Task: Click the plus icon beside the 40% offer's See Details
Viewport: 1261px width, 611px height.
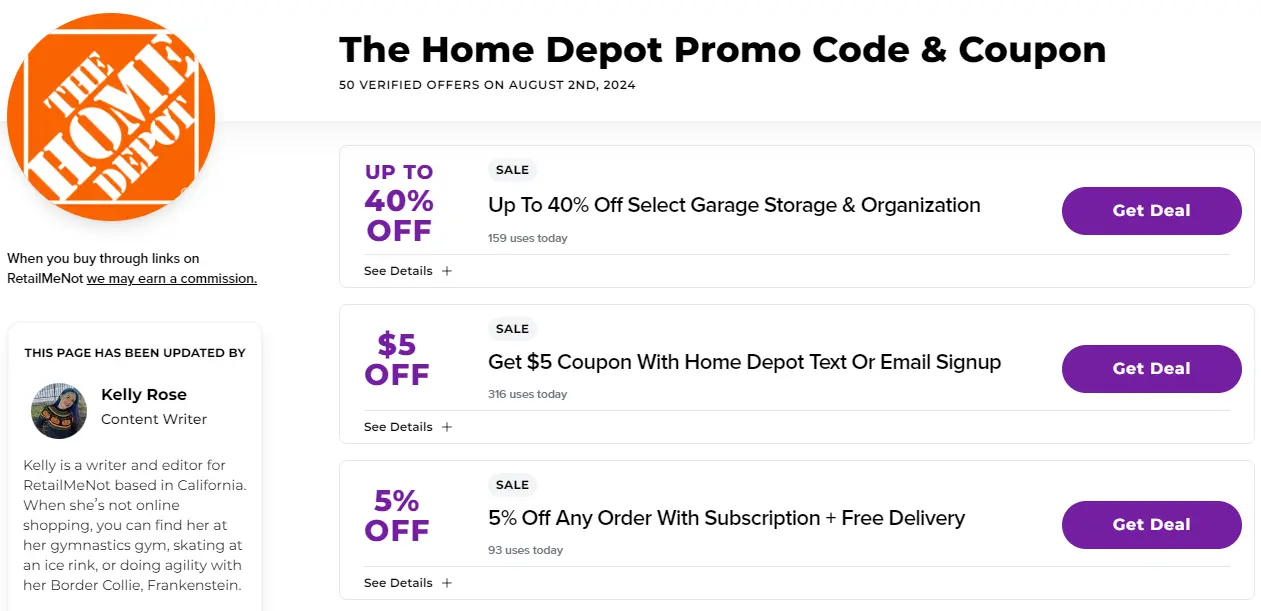Action: (447, 271)
